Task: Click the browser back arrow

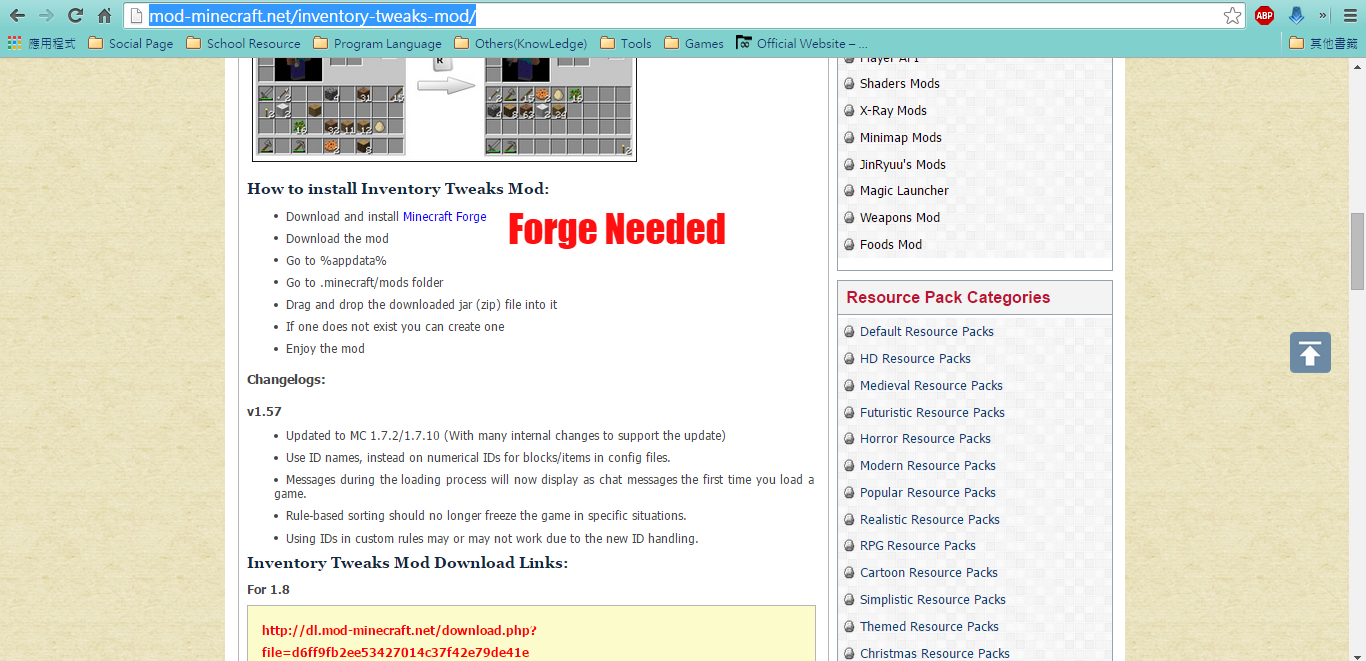Action: click(x=17, y=15)
